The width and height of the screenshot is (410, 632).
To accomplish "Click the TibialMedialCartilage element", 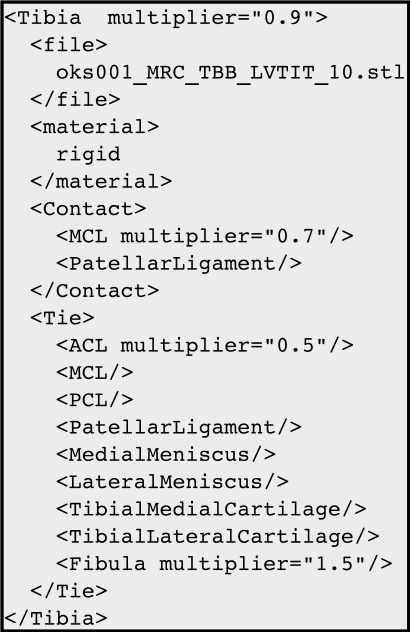I will (x=211, y=509).
